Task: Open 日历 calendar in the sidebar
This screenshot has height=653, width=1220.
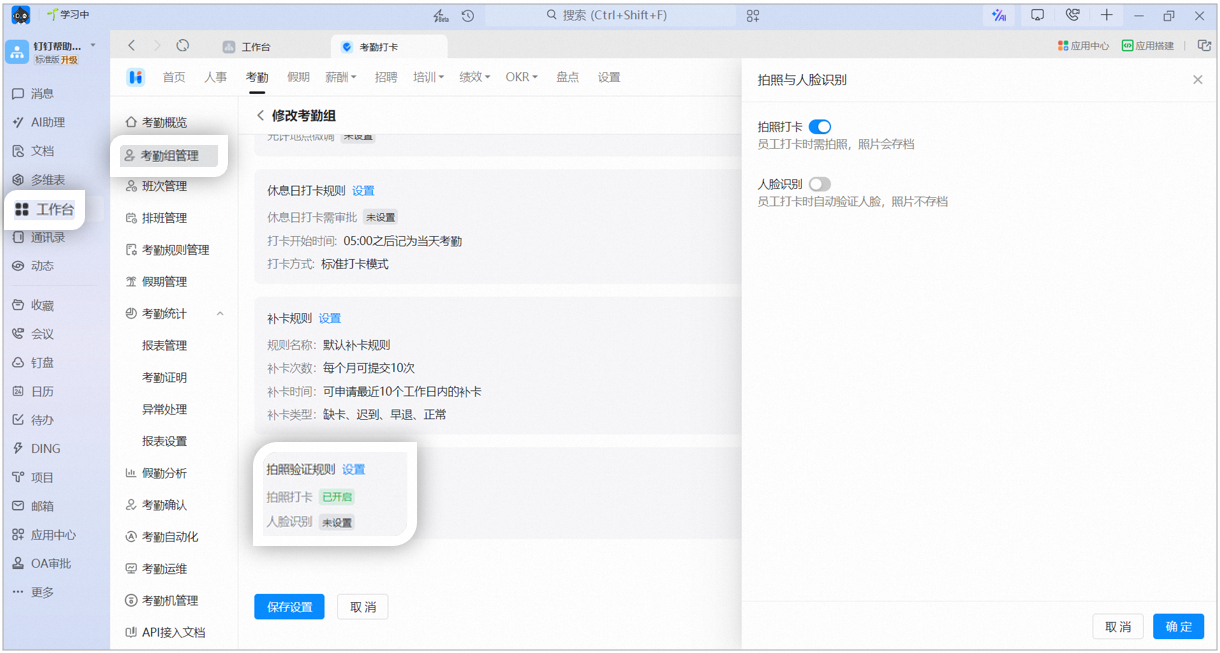Action: point(33,391)
